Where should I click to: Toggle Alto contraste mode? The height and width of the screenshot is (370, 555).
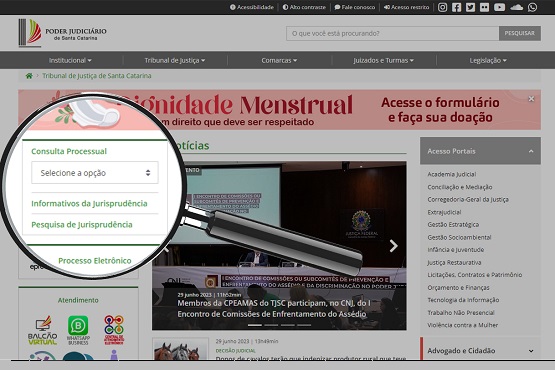(304, 7)
